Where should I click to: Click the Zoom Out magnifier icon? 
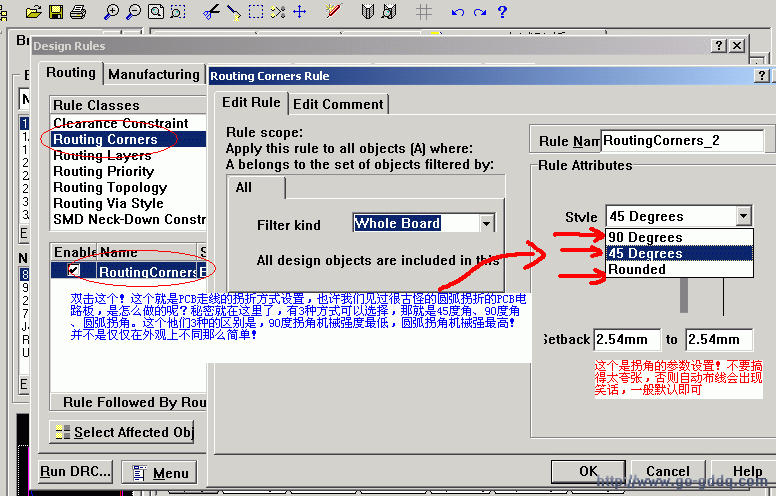(x=133, y=12)
